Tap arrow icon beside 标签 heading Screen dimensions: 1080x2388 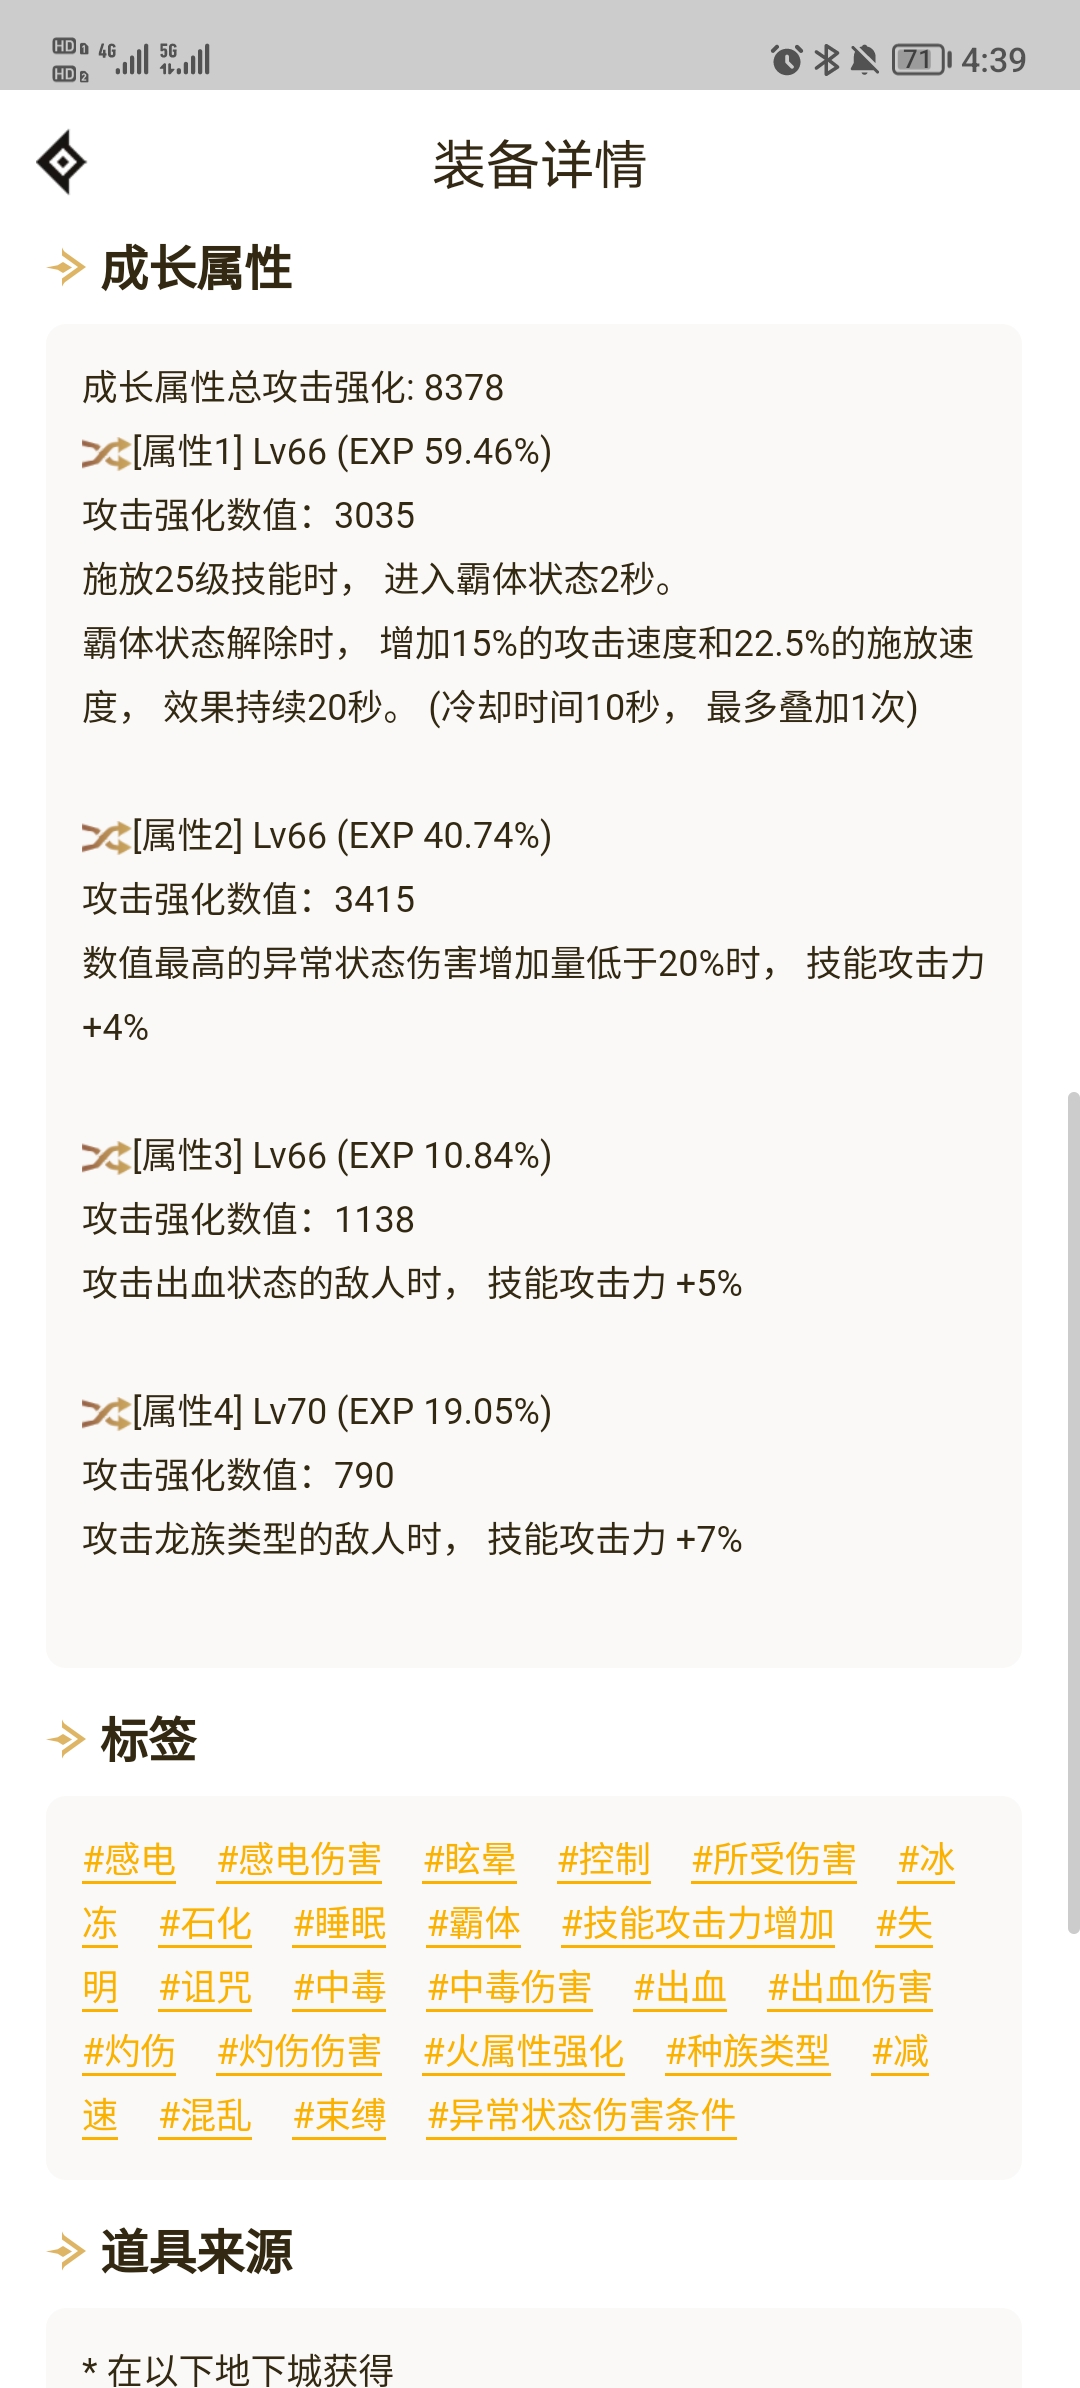tap(67, 1740)
